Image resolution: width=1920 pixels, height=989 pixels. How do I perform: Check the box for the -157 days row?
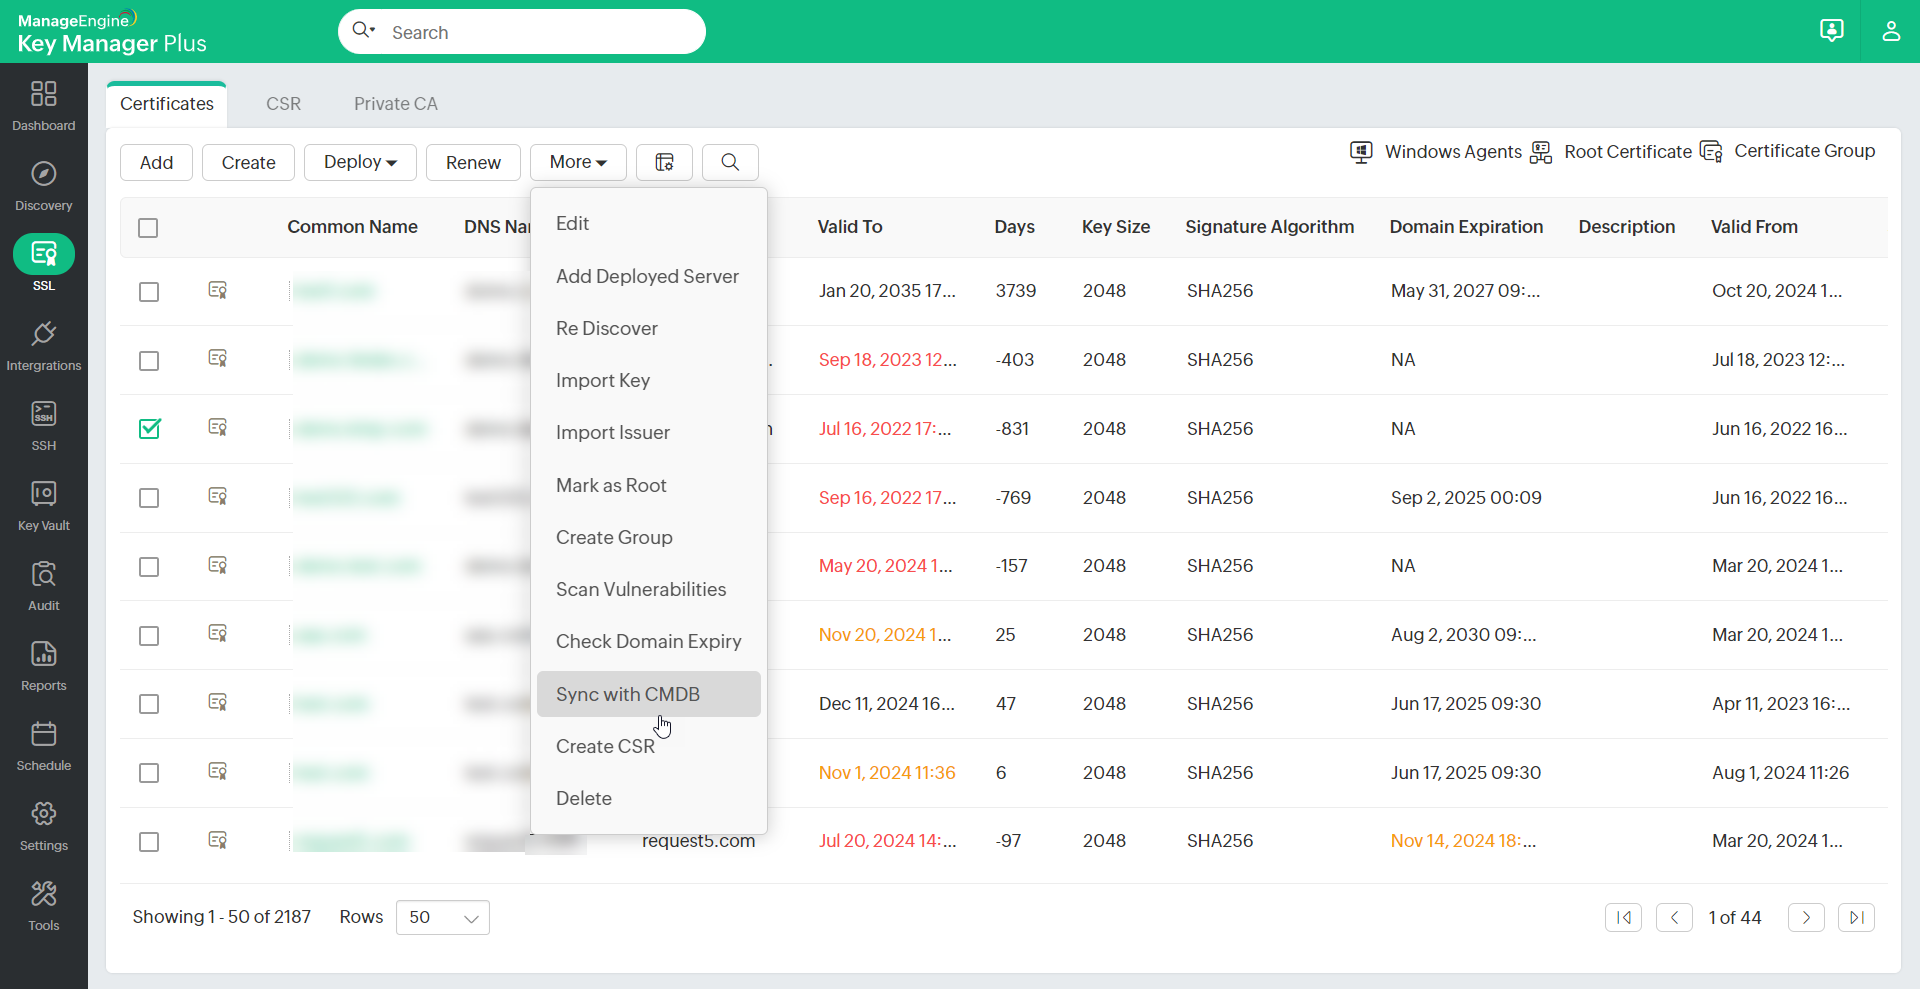pos(149,567)
